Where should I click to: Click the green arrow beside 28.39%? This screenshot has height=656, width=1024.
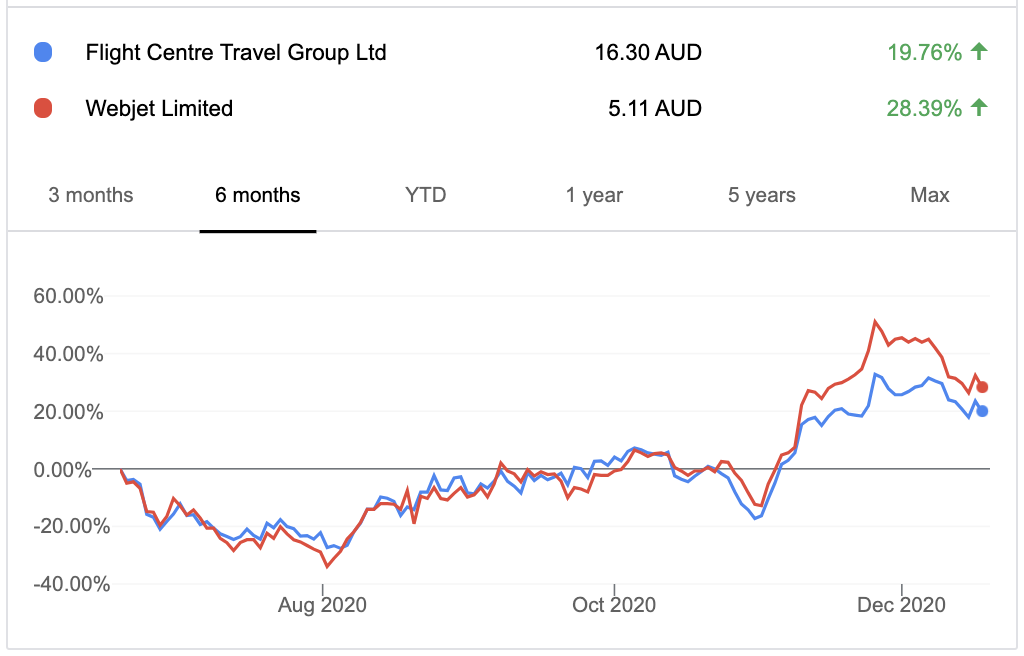pos(979,107)
